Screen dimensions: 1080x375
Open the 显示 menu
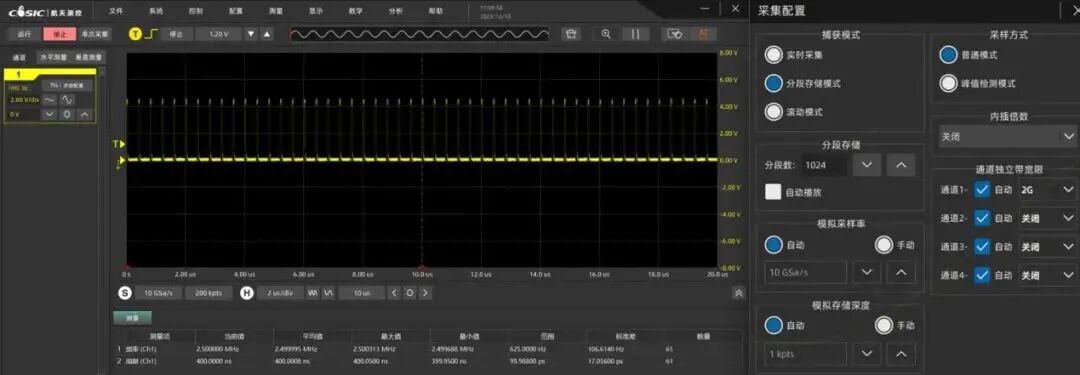coord(315,11)
